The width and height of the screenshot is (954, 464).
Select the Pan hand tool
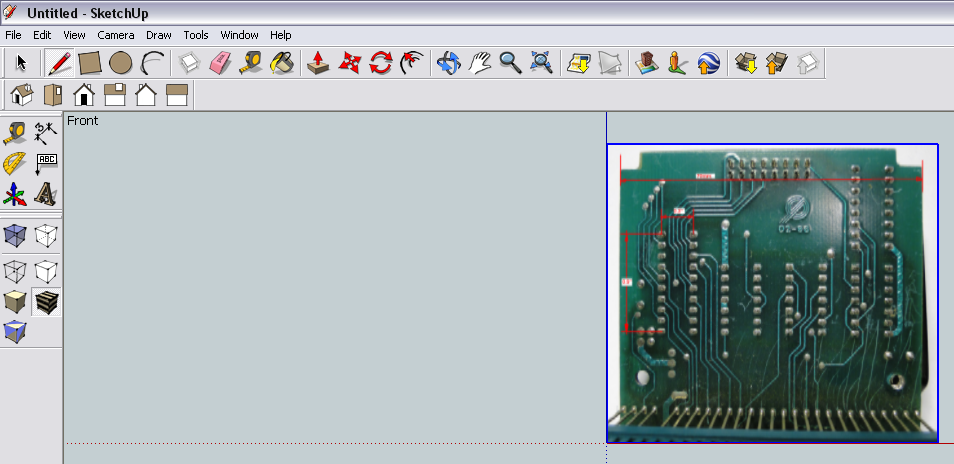pyautogui.click(x=480, y=63)
